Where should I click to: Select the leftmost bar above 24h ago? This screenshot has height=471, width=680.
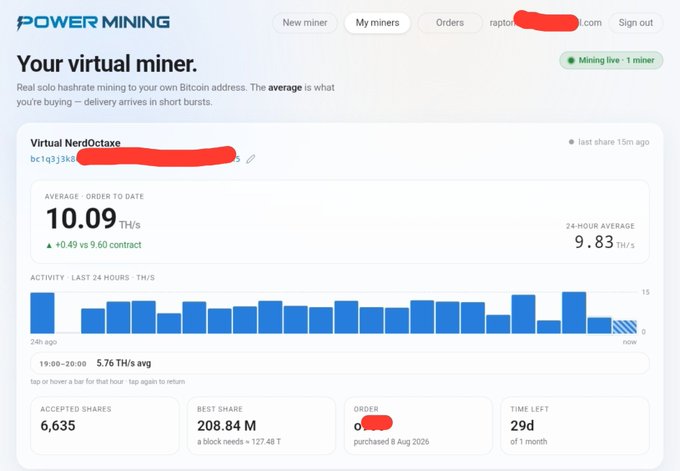42,313
